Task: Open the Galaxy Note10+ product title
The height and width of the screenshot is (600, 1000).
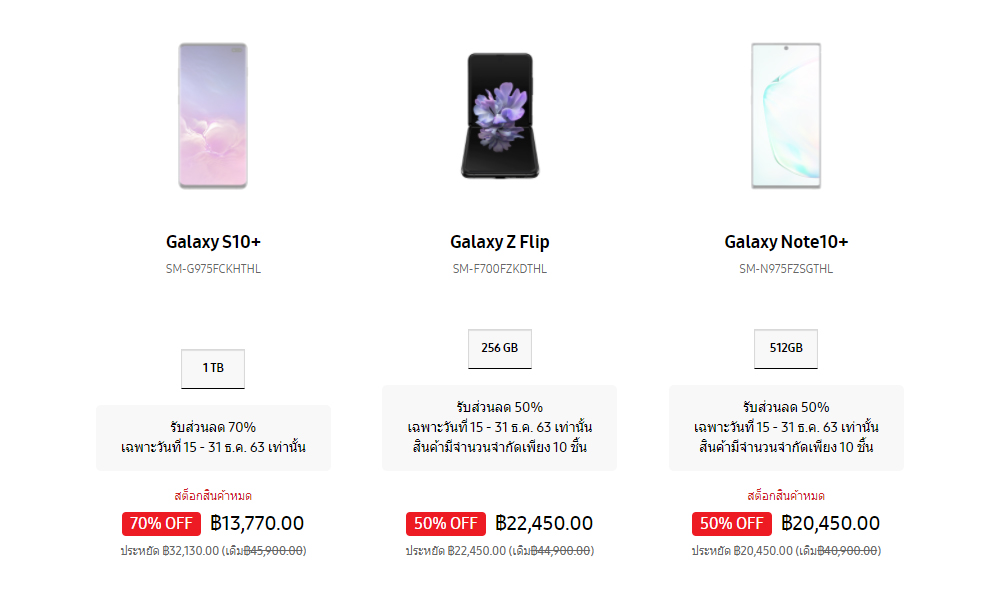Action: coord(786,242)
